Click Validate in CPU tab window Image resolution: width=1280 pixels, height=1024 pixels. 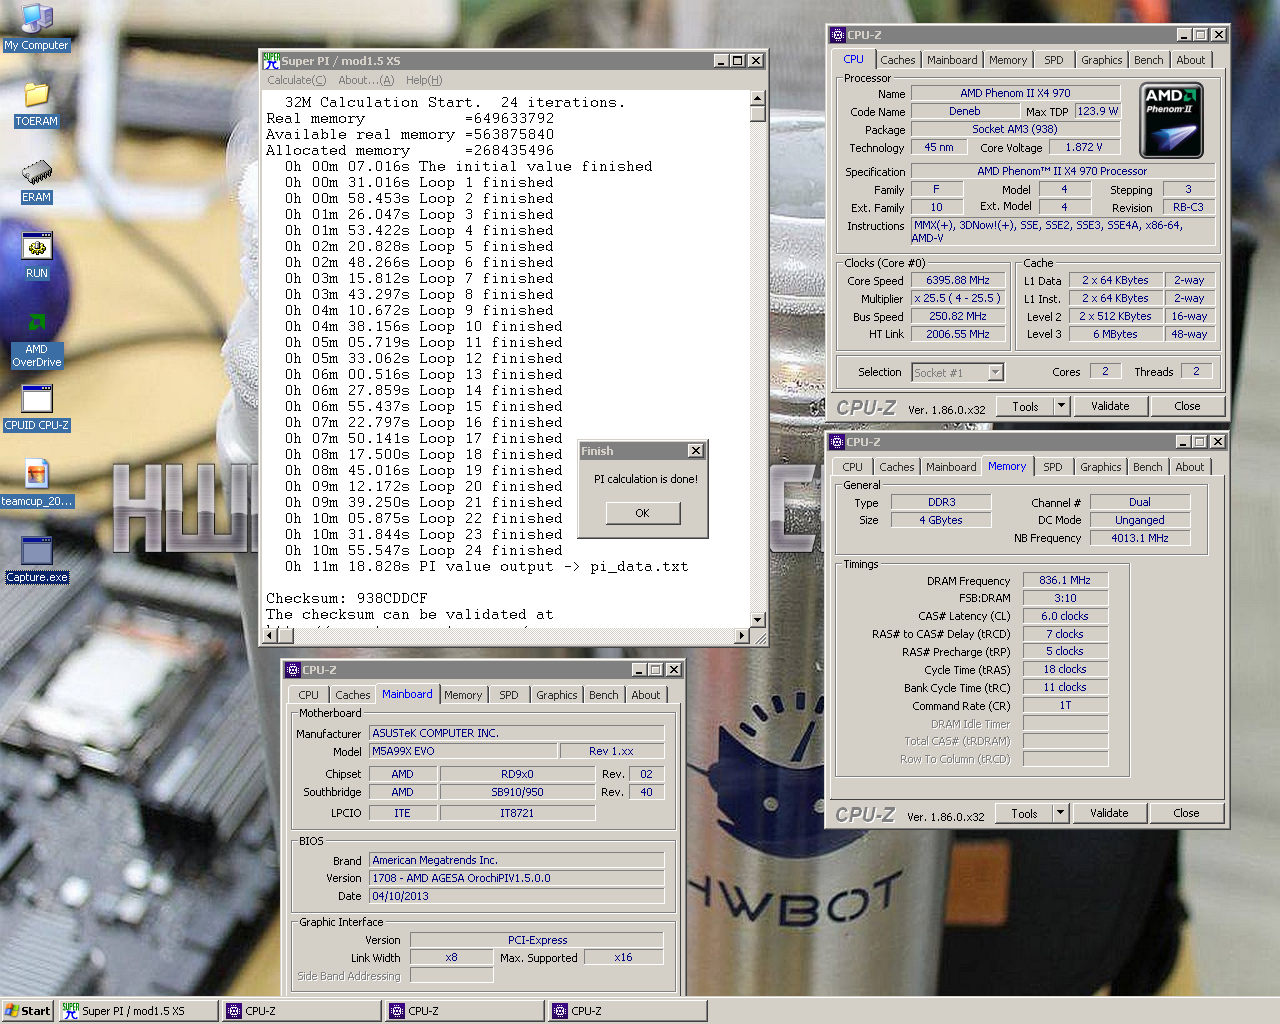(x=1110, y=406)
